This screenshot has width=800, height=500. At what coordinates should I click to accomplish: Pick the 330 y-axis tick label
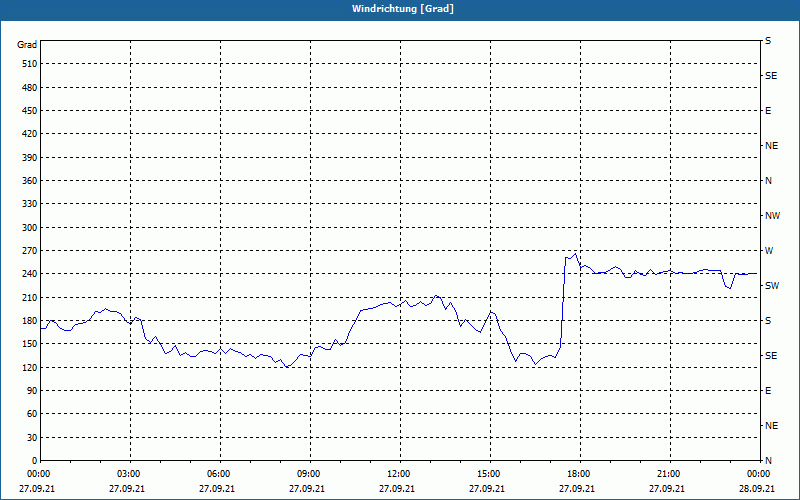click(x=29, y=204)
